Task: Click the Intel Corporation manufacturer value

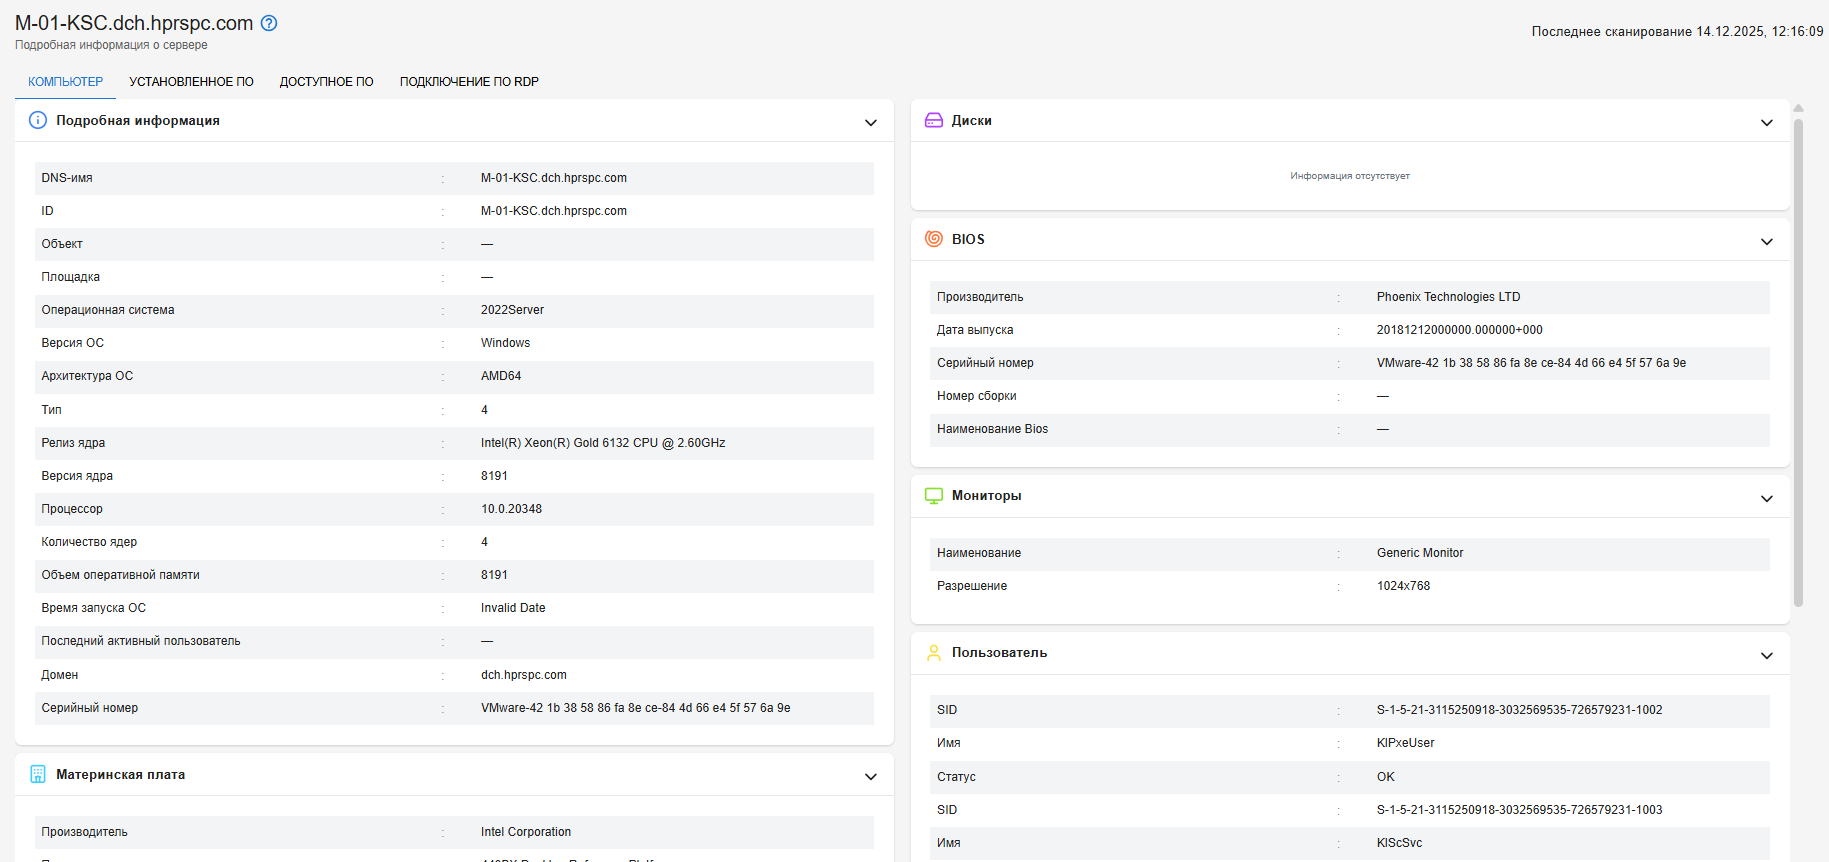Action: pos(526,832)
